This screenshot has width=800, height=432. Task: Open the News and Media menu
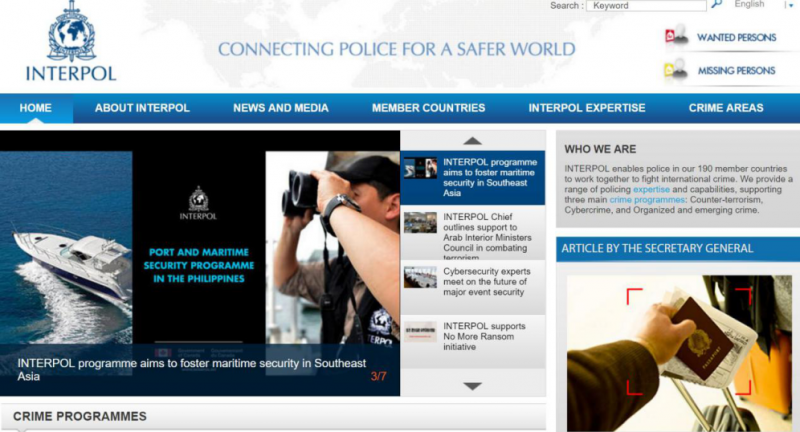(x=281, y=108)
